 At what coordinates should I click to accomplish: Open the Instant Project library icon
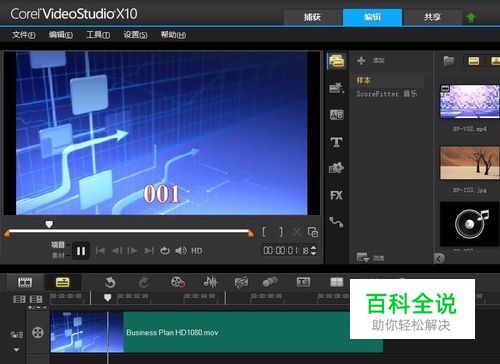point(337,88)
